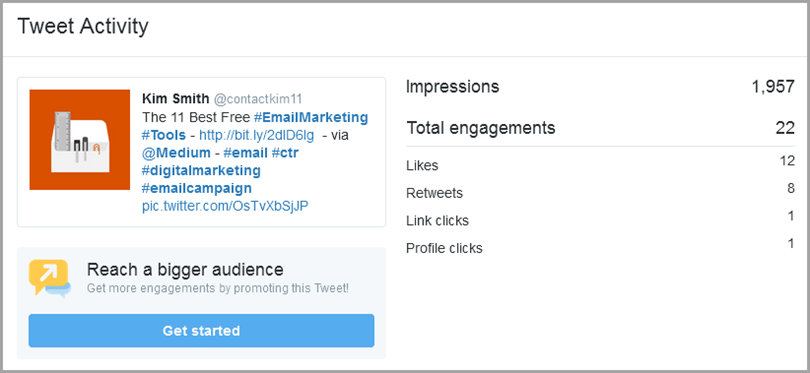Open the @Medium mention link

pyautogui.click(x=176, y=153)
